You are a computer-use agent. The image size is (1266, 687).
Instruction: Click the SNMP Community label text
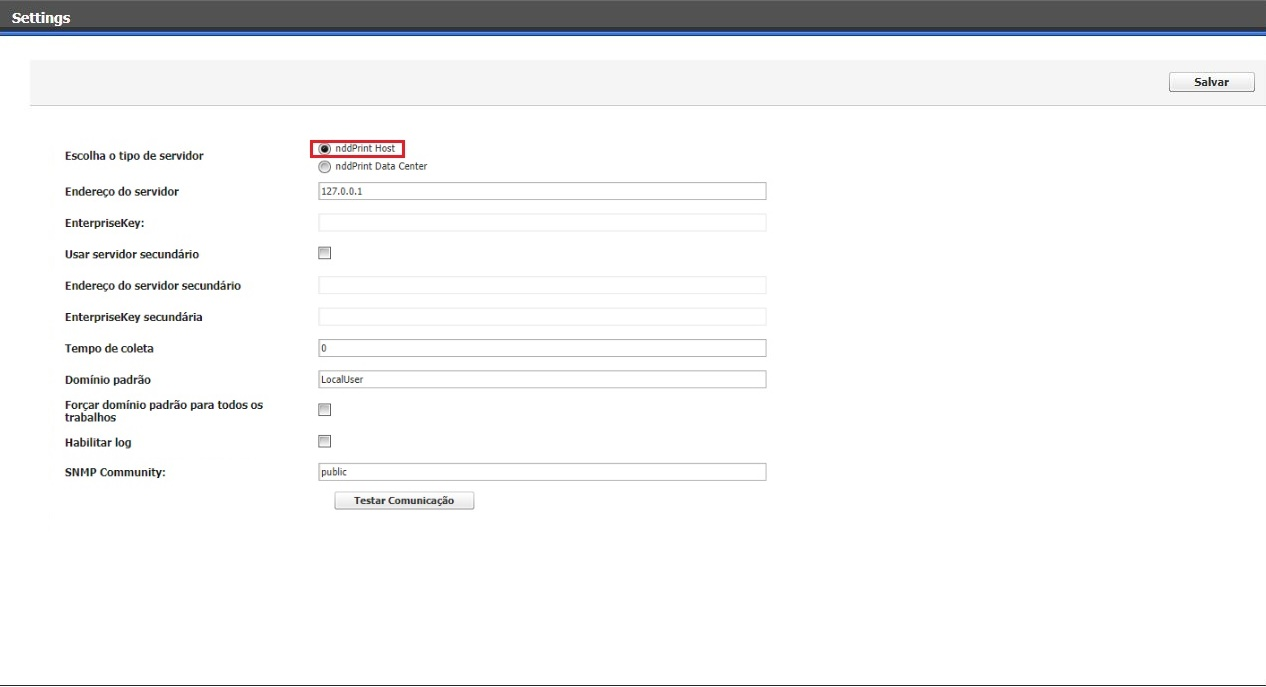[x=115, y=472]
